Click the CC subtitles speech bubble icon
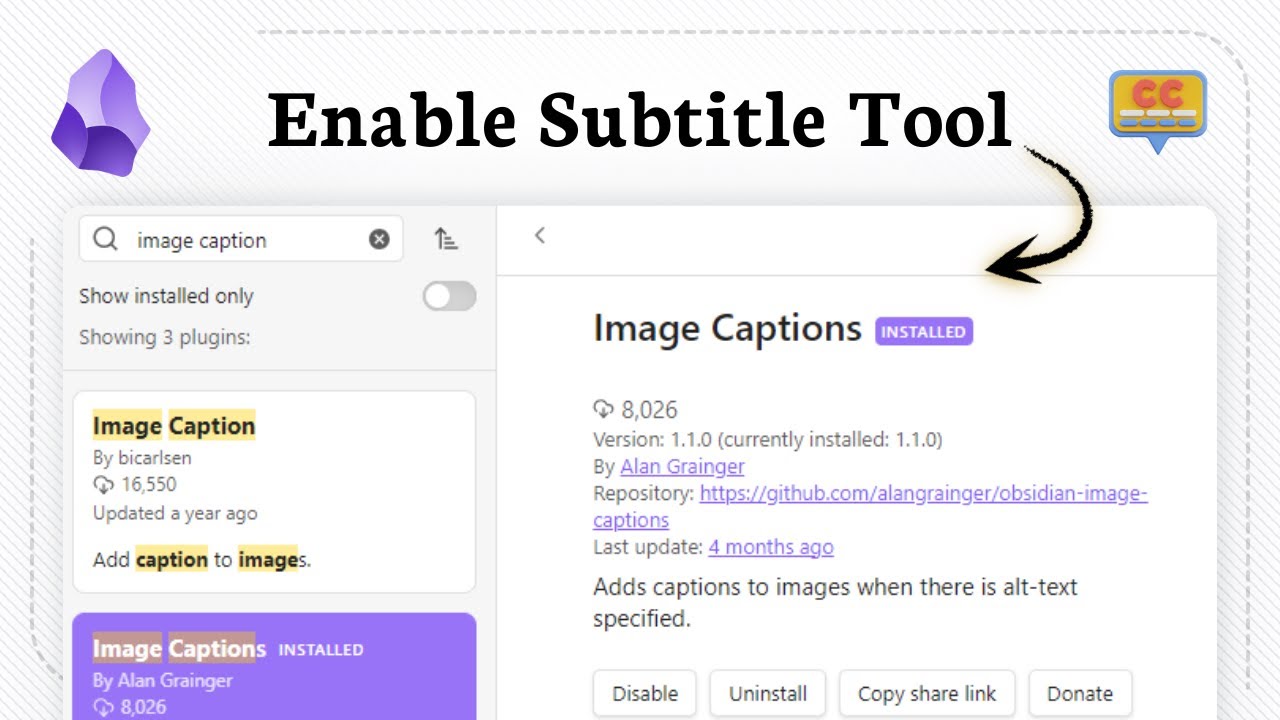The height and width of the screenshot is (720, 1280). point(1158,110)
